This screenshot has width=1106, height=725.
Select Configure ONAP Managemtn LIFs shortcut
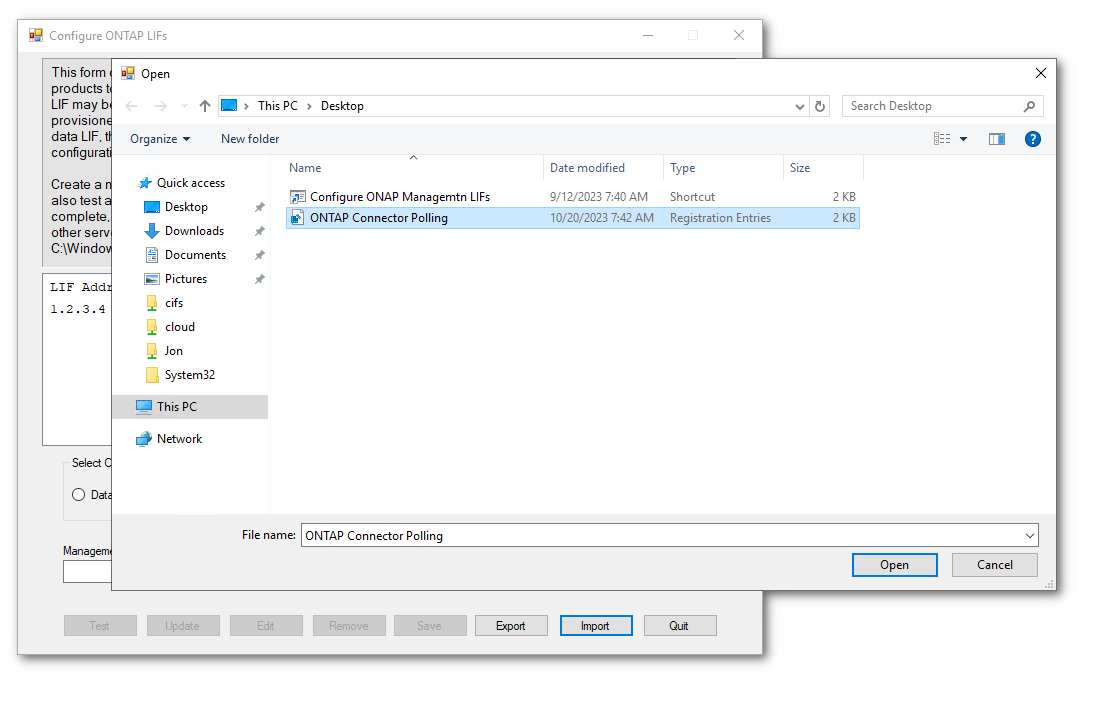click(x=399, y=197)
